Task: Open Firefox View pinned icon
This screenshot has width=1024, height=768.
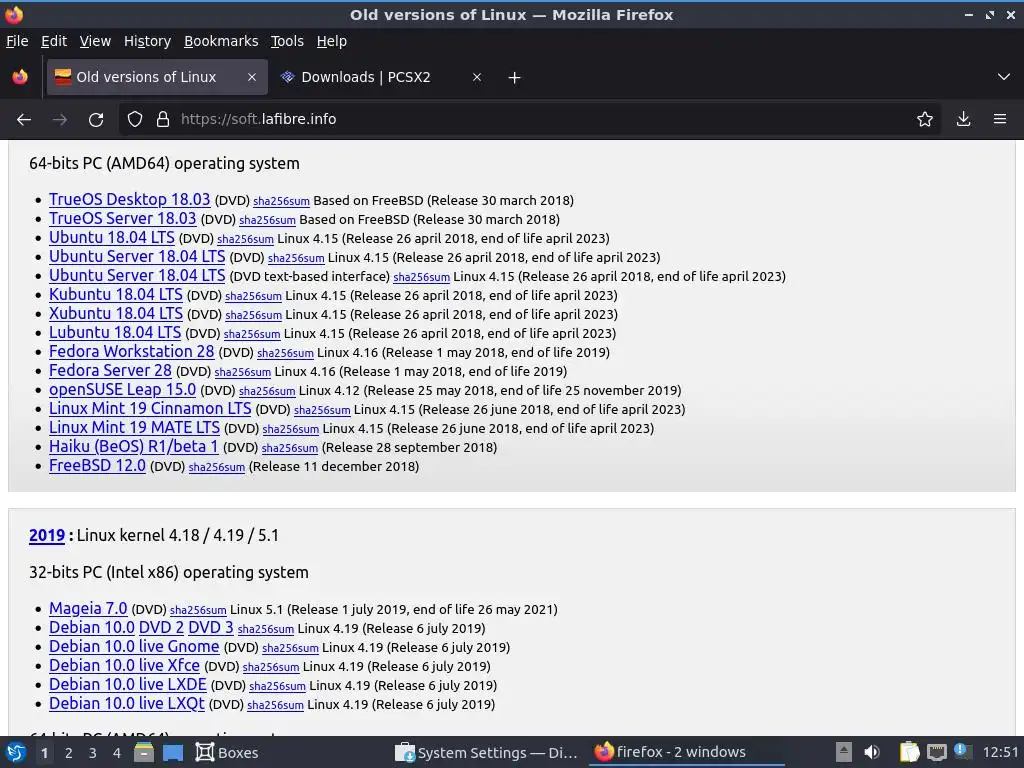Action: click(x=20, y=77)
